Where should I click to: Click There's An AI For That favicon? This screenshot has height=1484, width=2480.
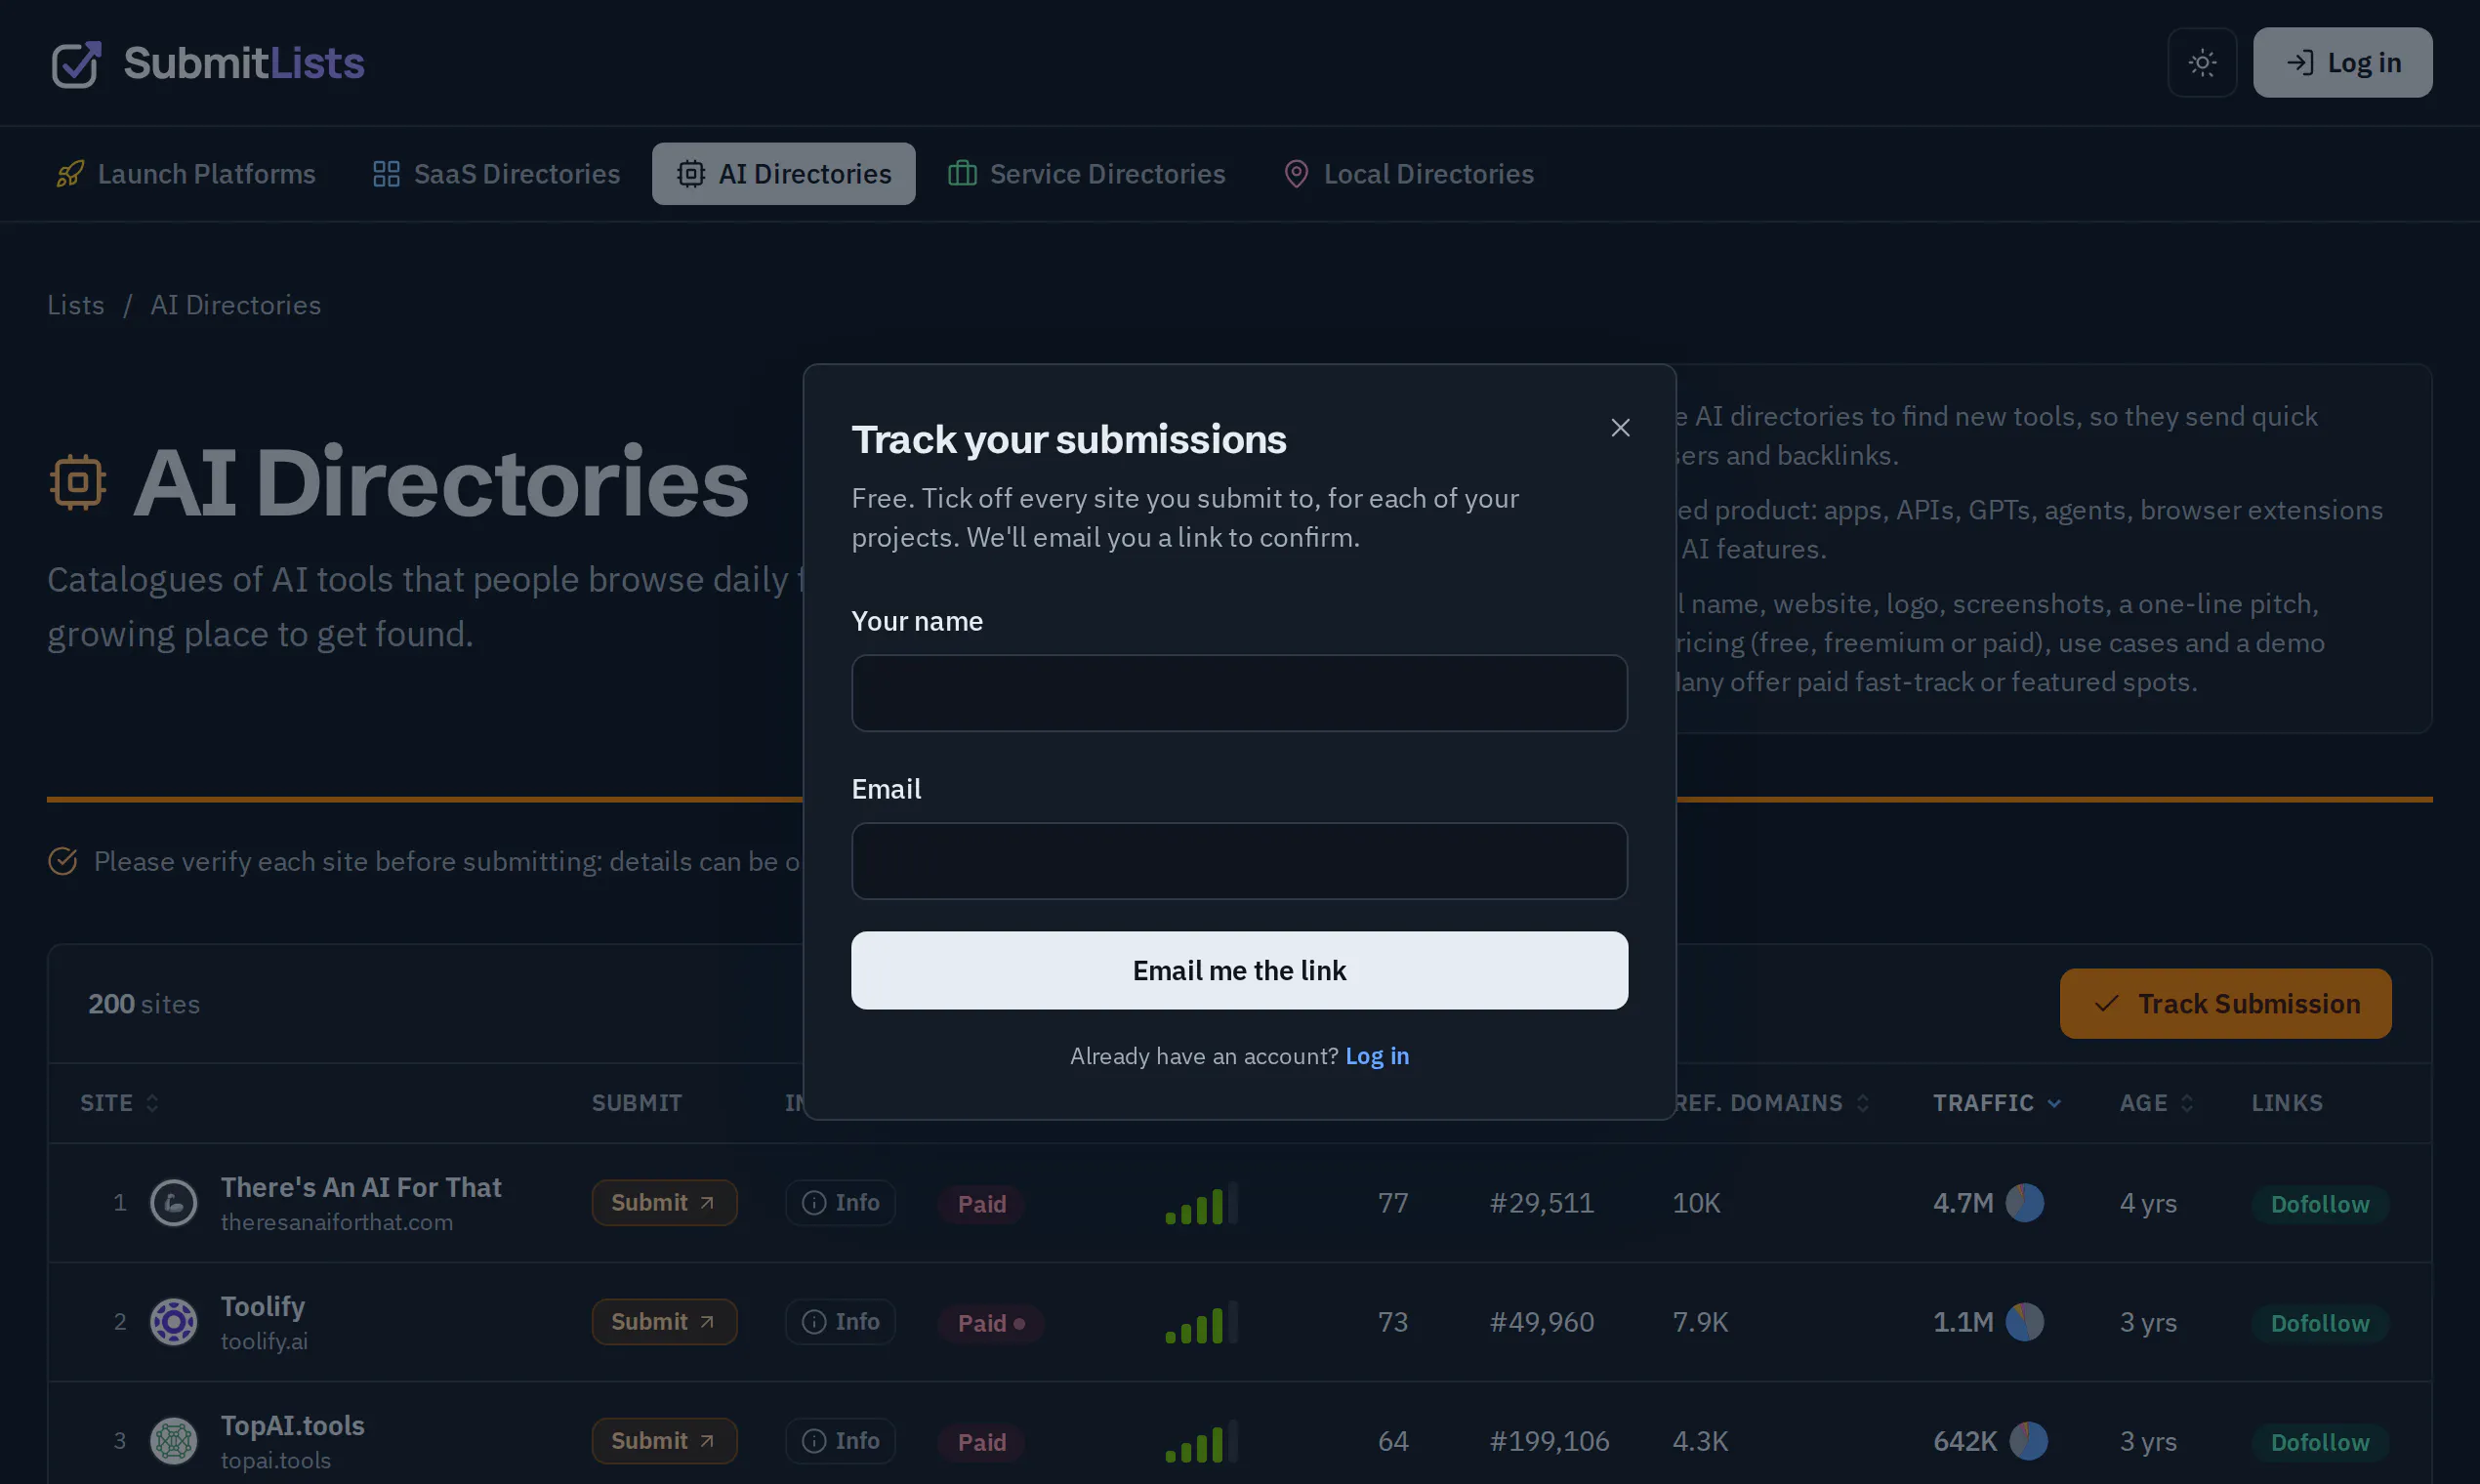point(173,1203)
